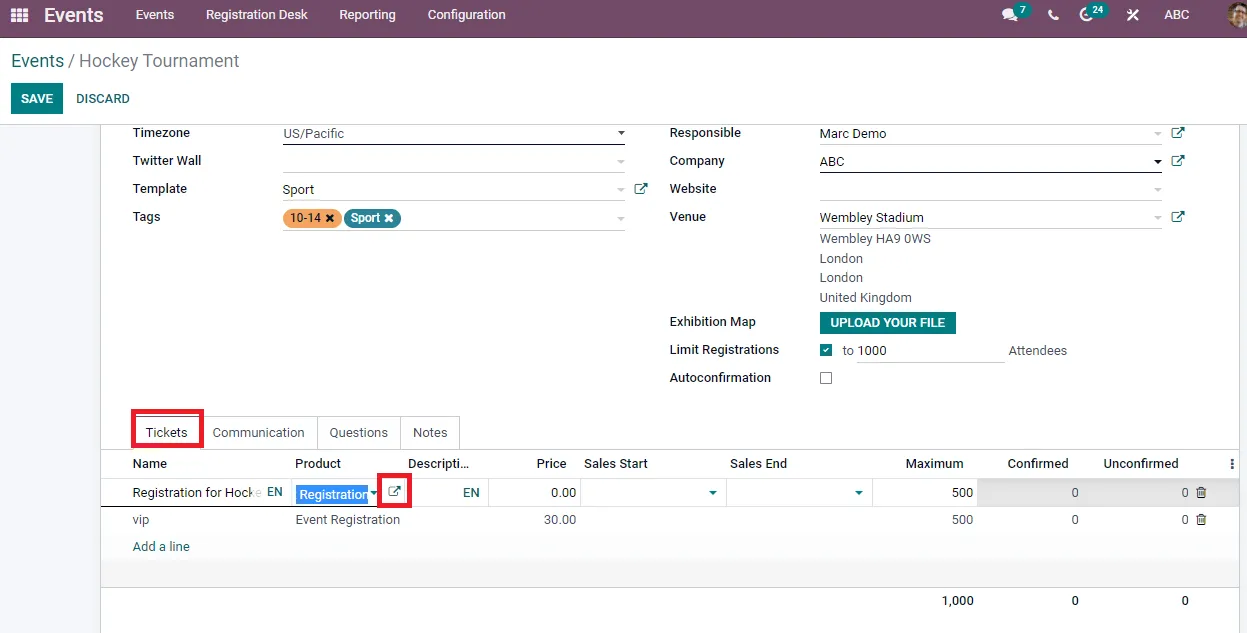Click the vip Event Registration product cell
Image resolution: width=1247 pixels, height=633 pixels.
coord(348,520)
